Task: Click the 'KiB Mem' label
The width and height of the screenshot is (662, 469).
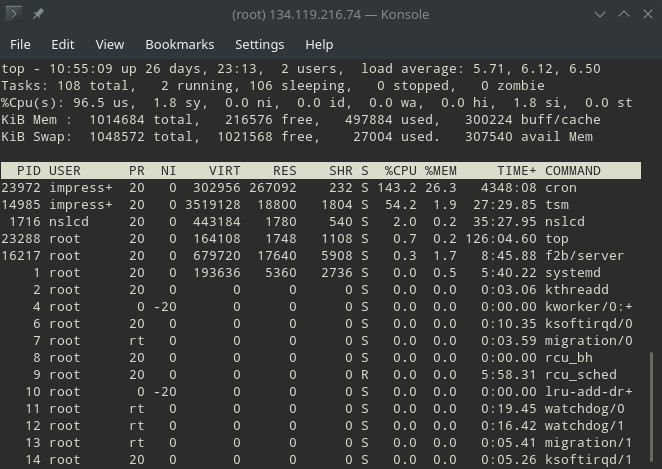Action: pos(29,119)
